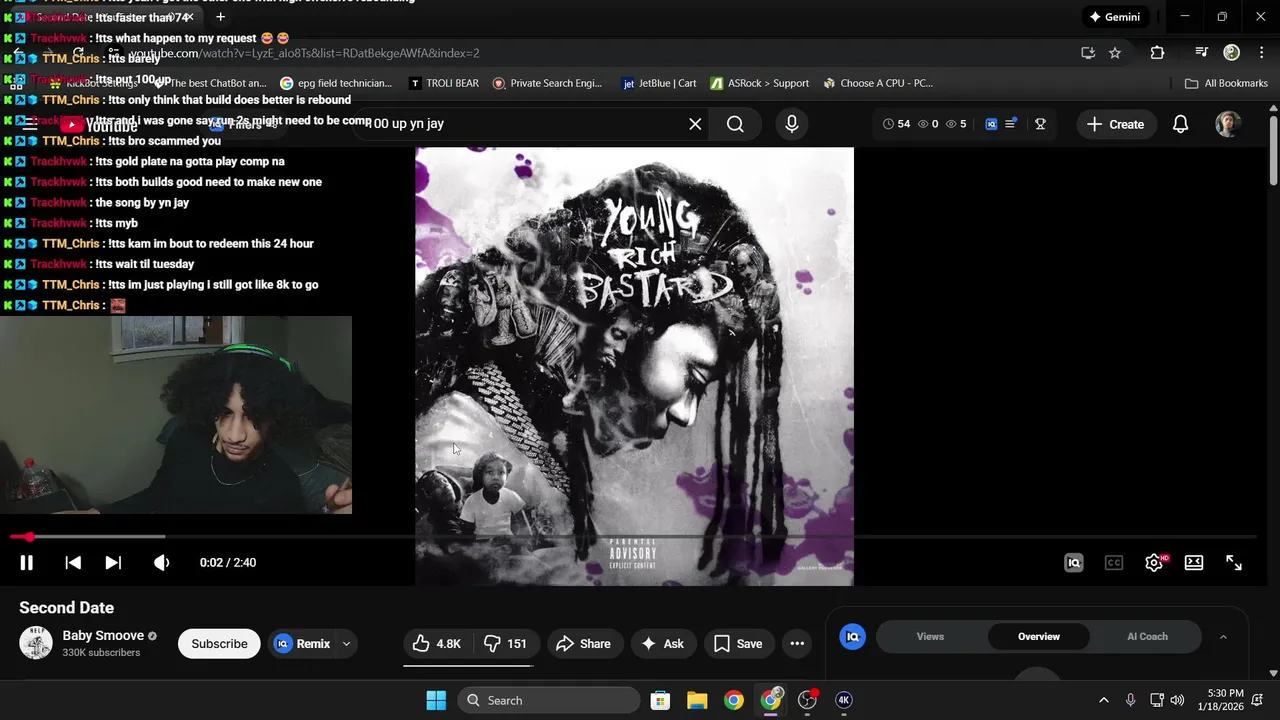
Task: Open a new browser tab
Action: click(x=220, y=17)
